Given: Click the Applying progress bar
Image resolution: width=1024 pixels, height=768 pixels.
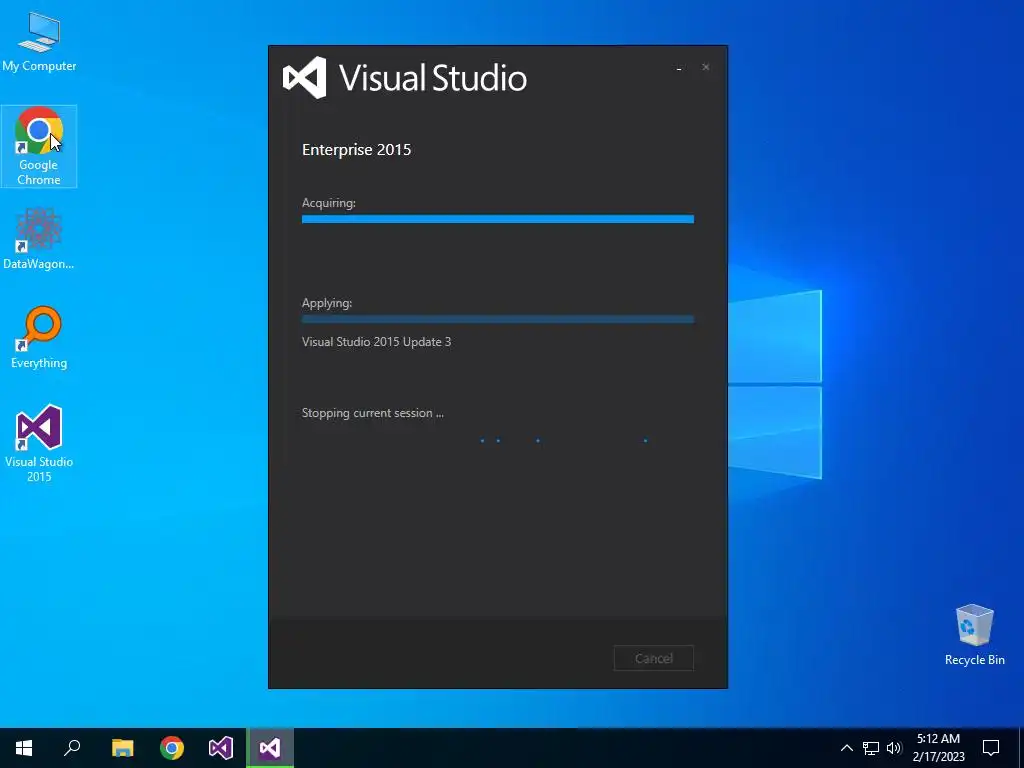Looking at the screenshot, I should click(498, 319).
